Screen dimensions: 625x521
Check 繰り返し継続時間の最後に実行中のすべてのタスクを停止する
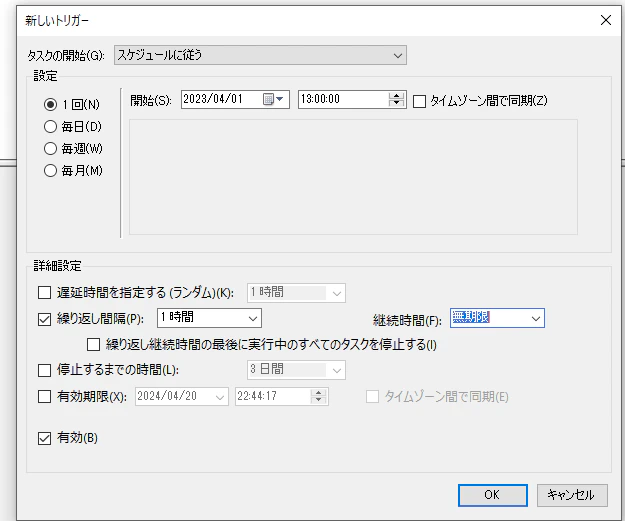click(x=93, y=344)
